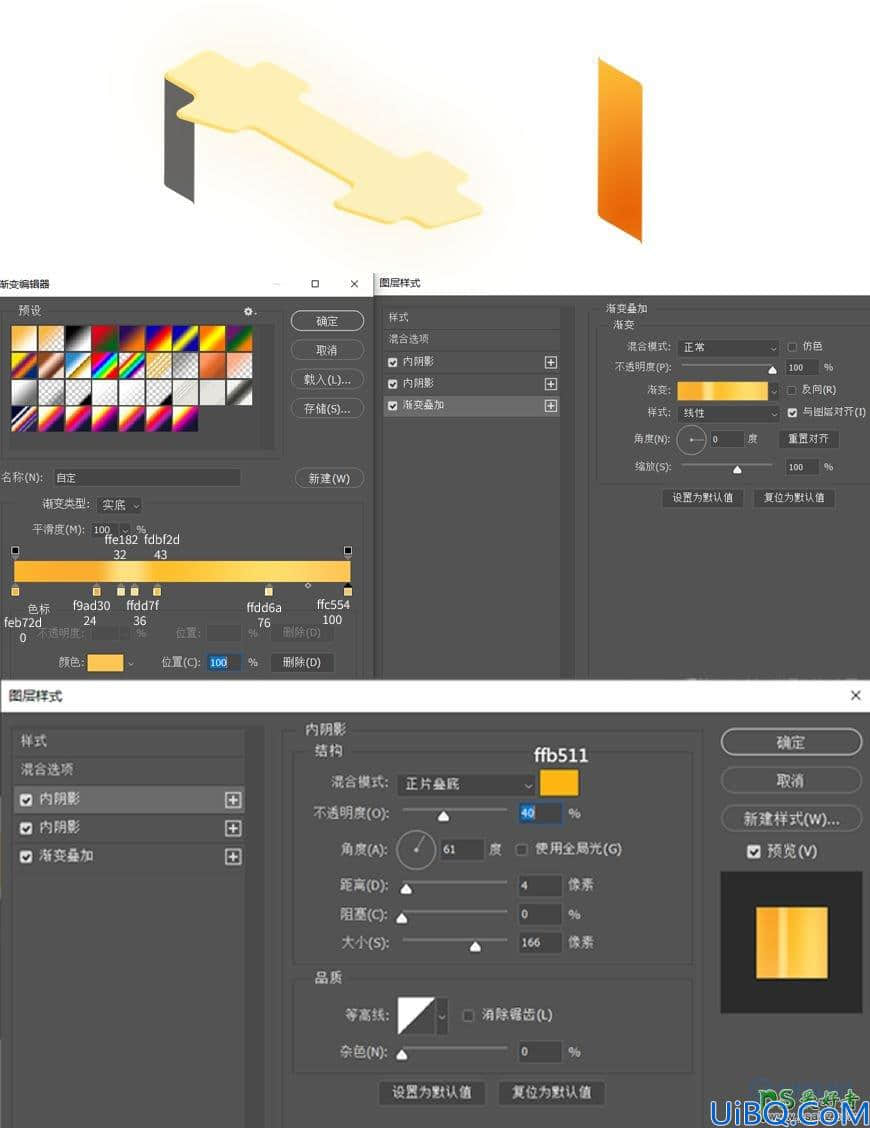Select the fdbf2d color stop at 43

tap(157, 591)
